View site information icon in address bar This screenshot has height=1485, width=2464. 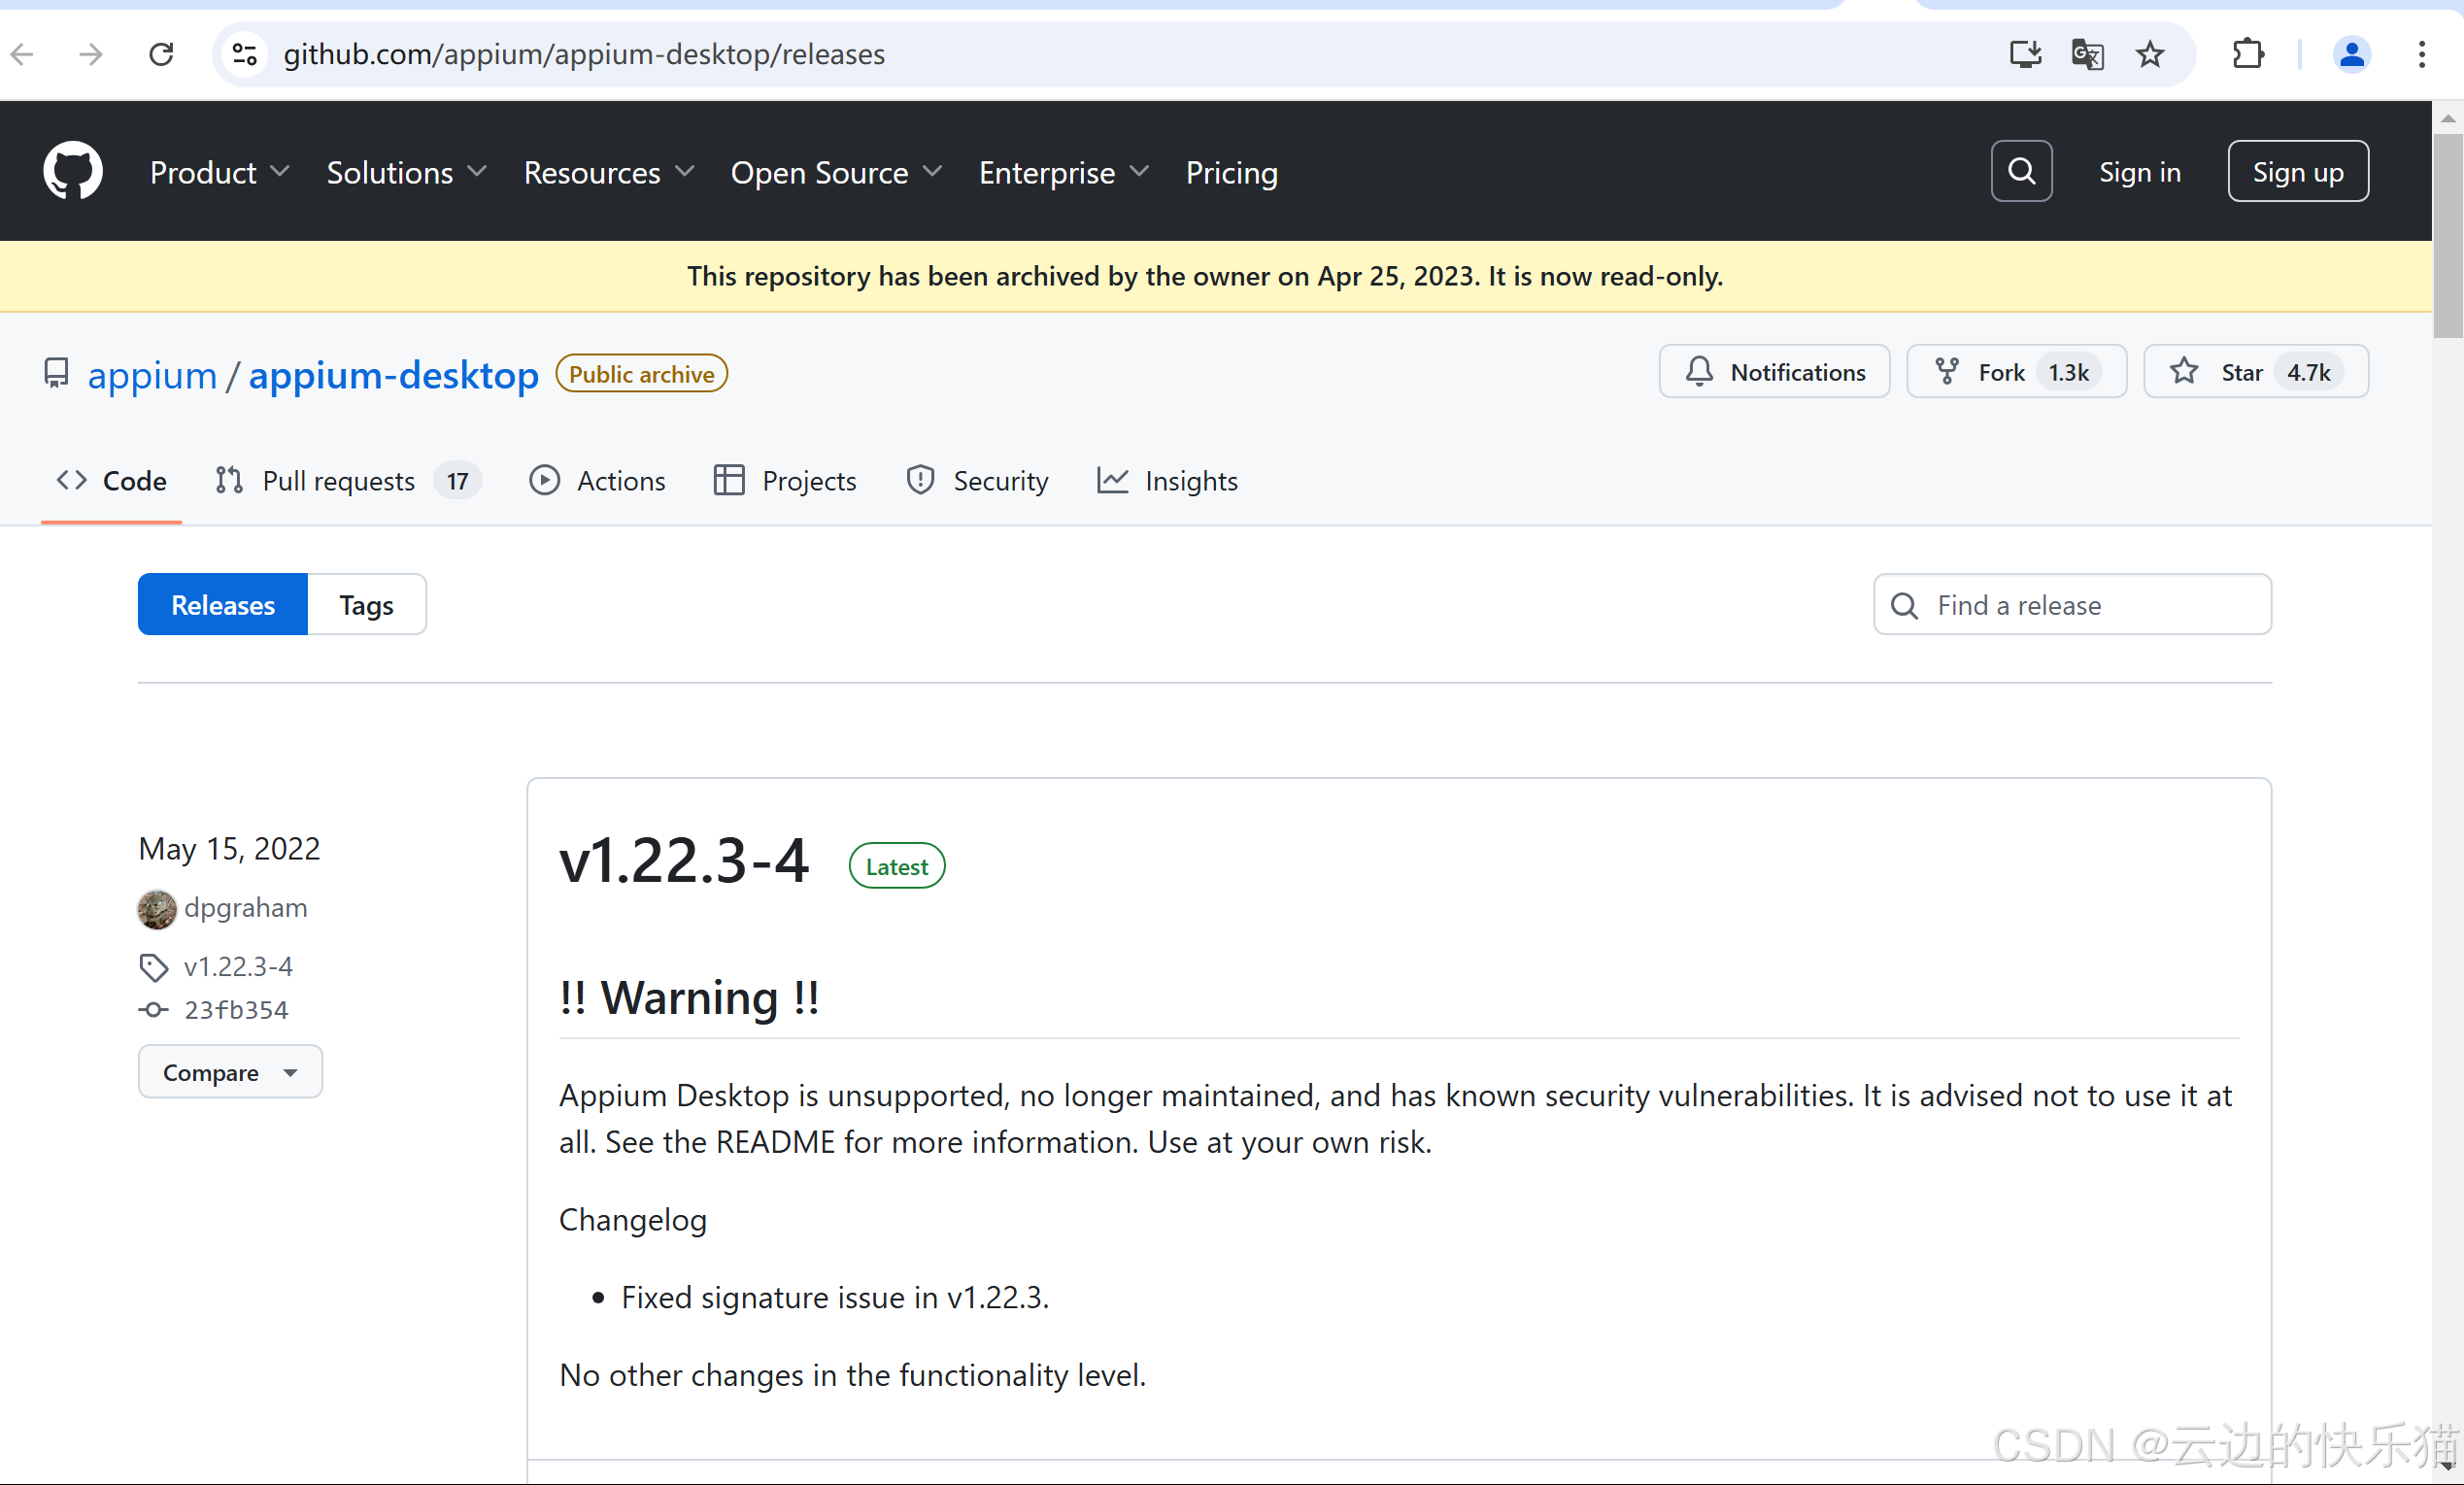(x=244, y=54)
